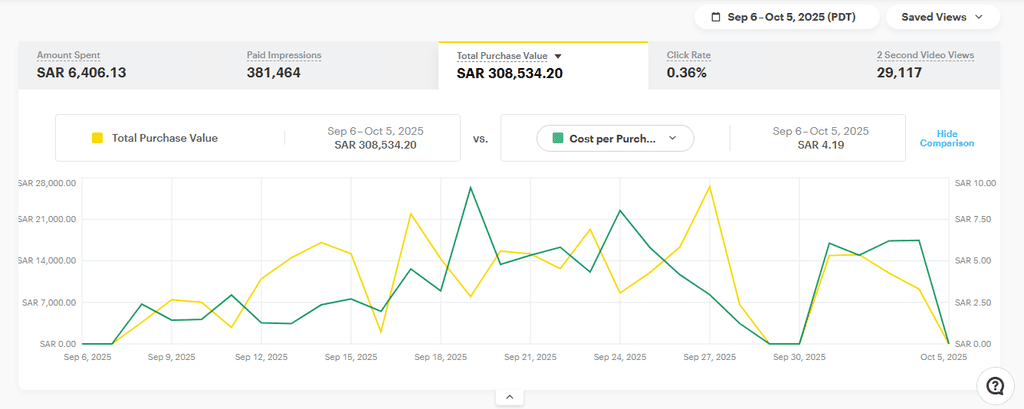Click the yellow Total Purchase Value legend square
Screen dimensions: 1024x409
[x=97, y=138]
